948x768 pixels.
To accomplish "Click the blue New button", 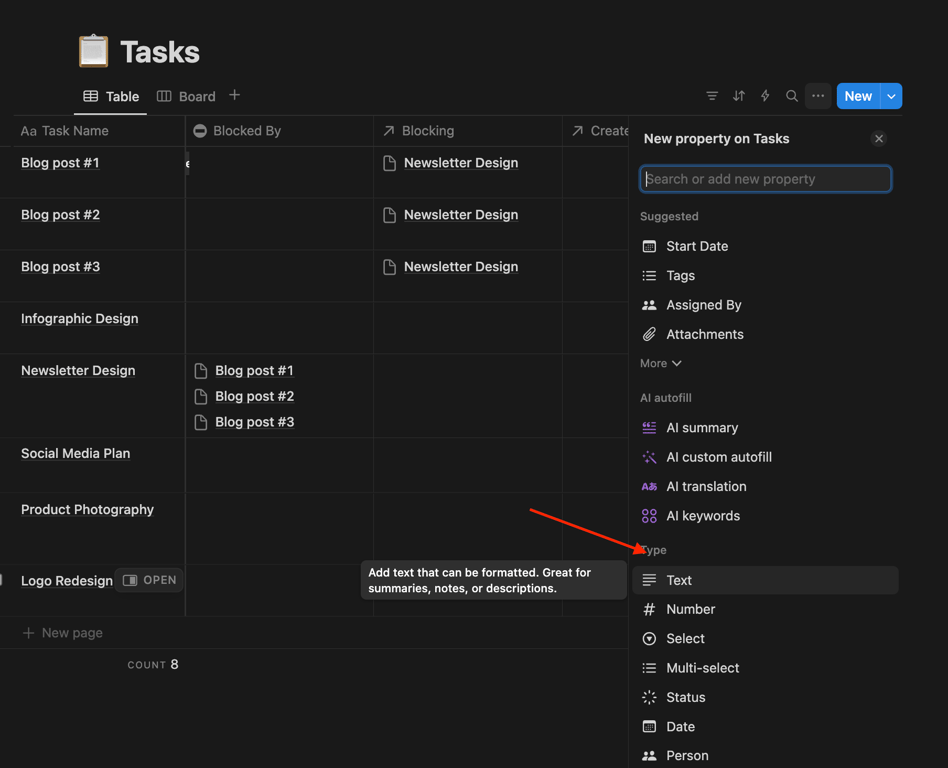I will point(857,96).
